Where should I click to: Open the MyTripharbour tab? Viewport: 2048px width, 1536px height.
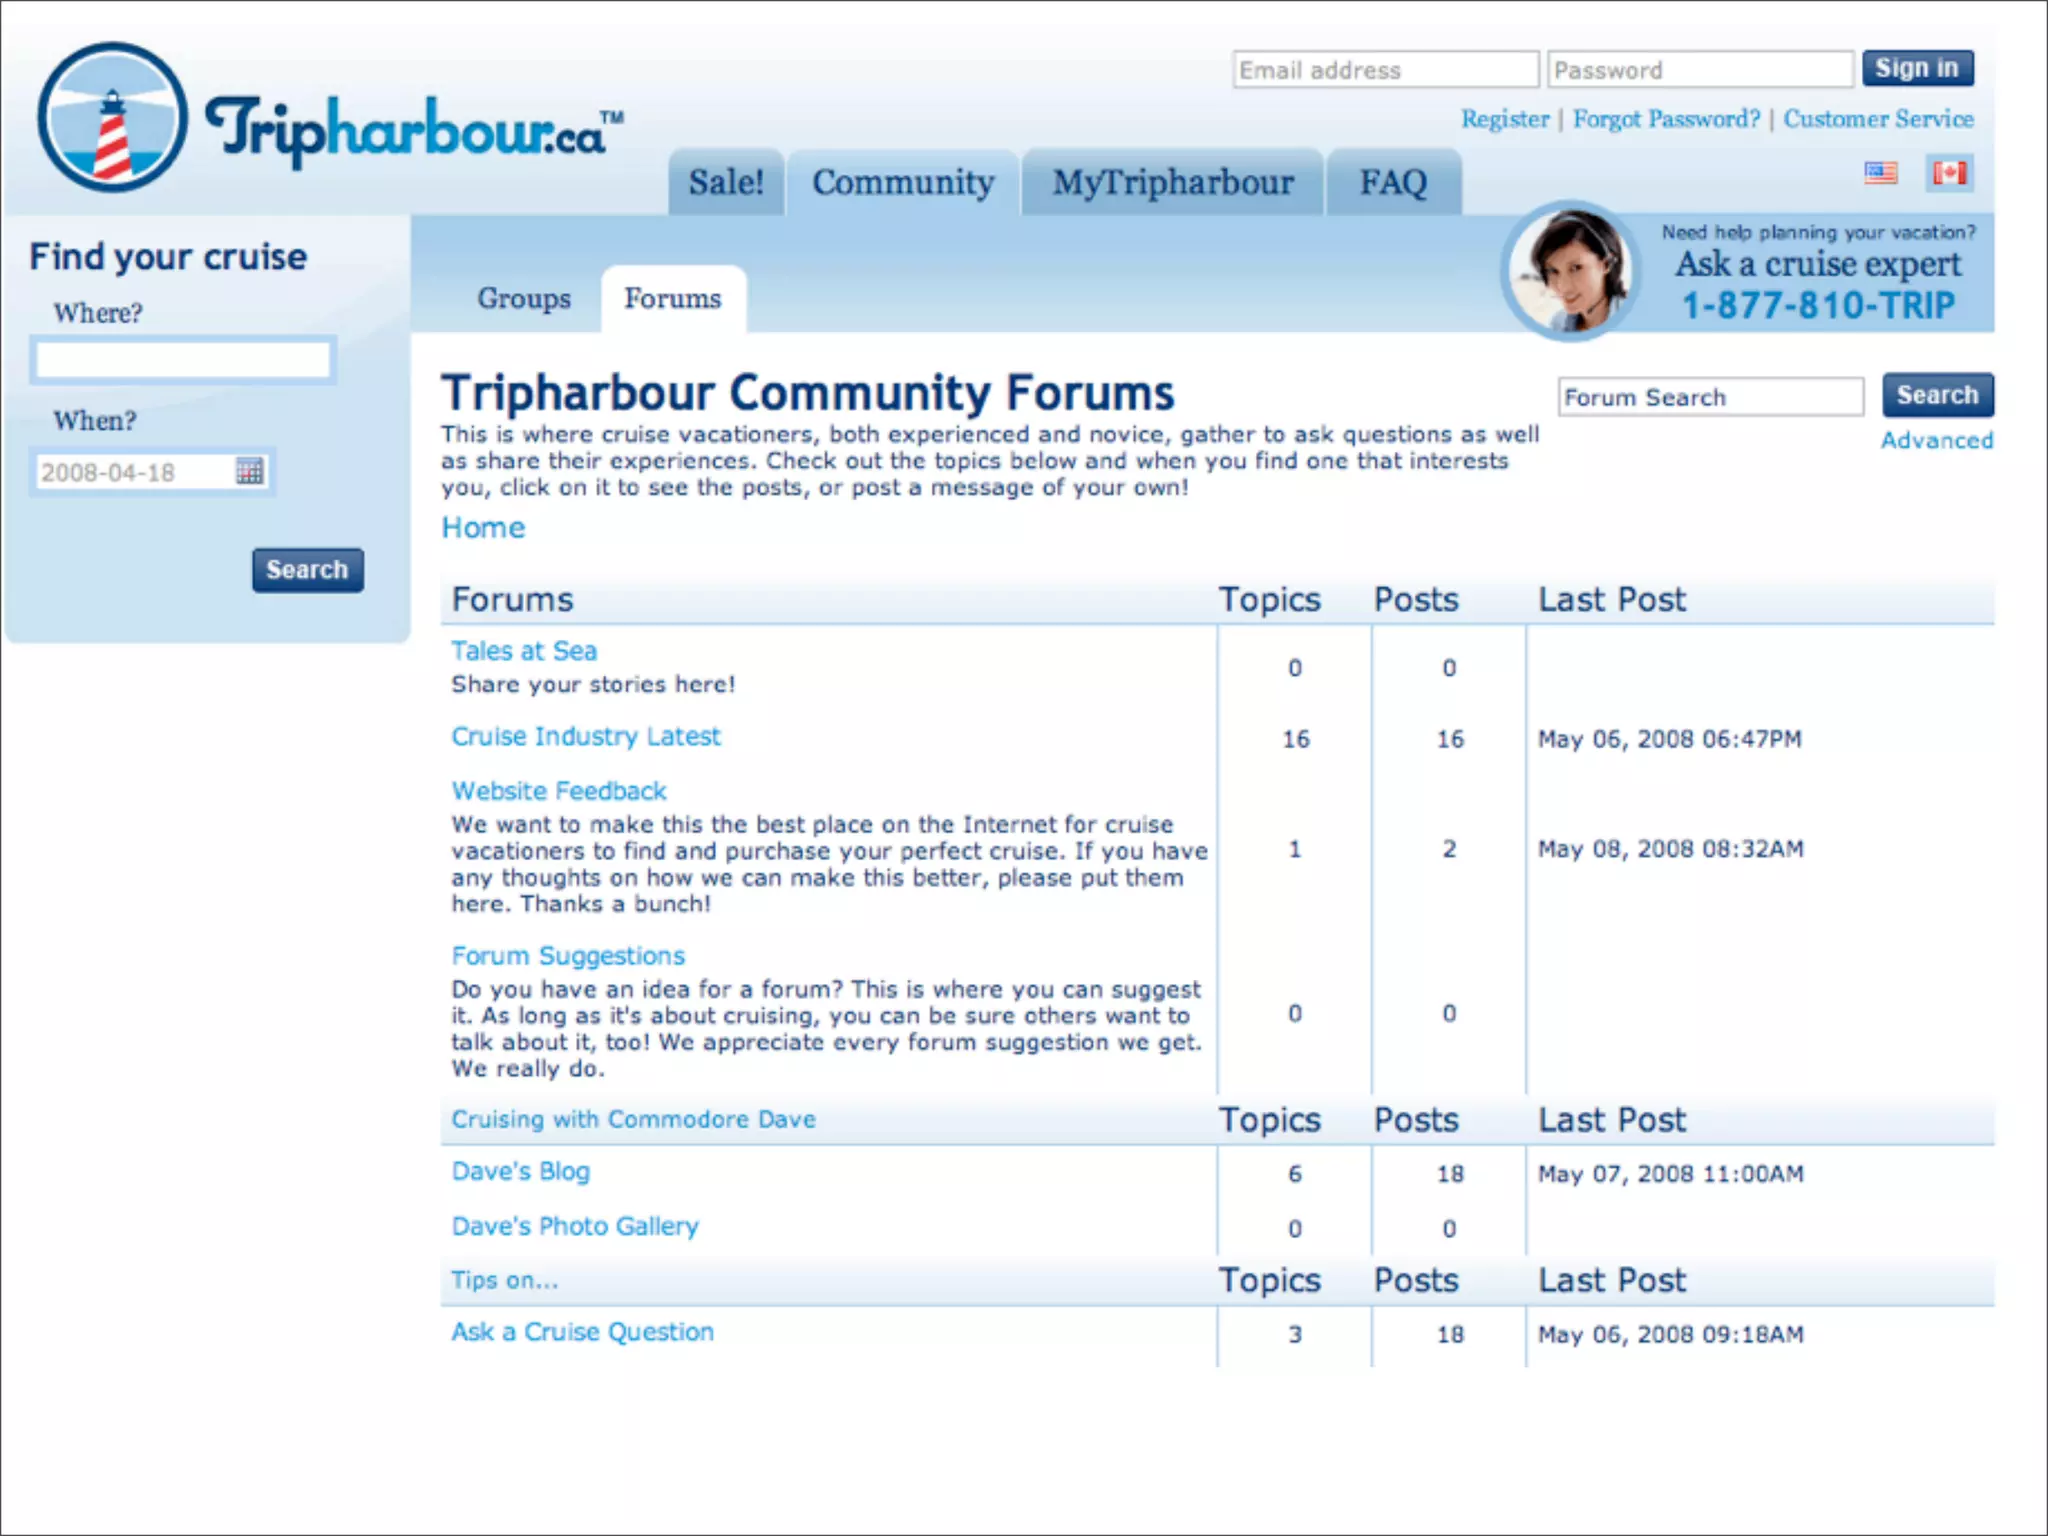point(1173,182)
